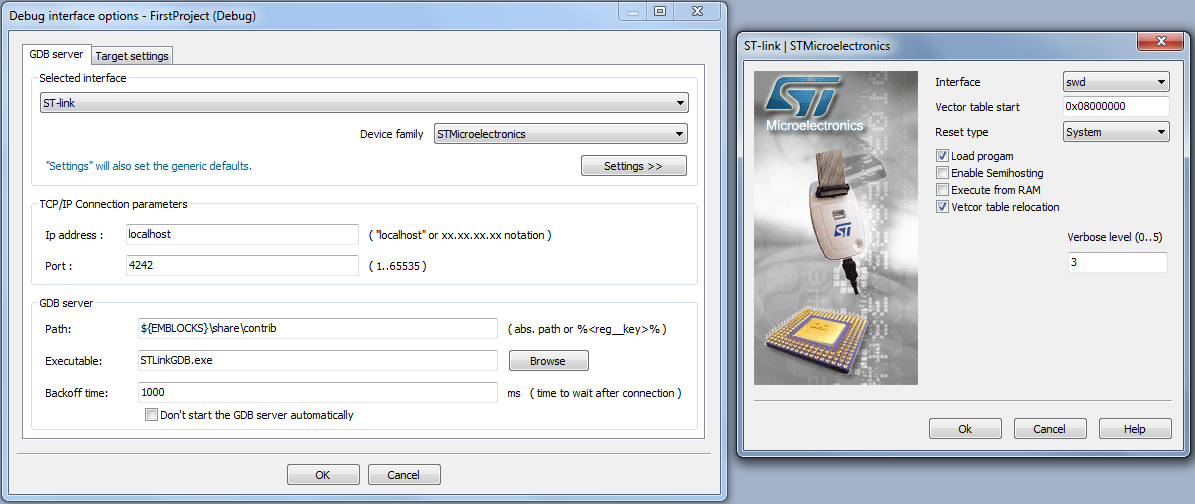Select the GDB server tab
This screenshot has width=1195, height=504.
[56, 54]
